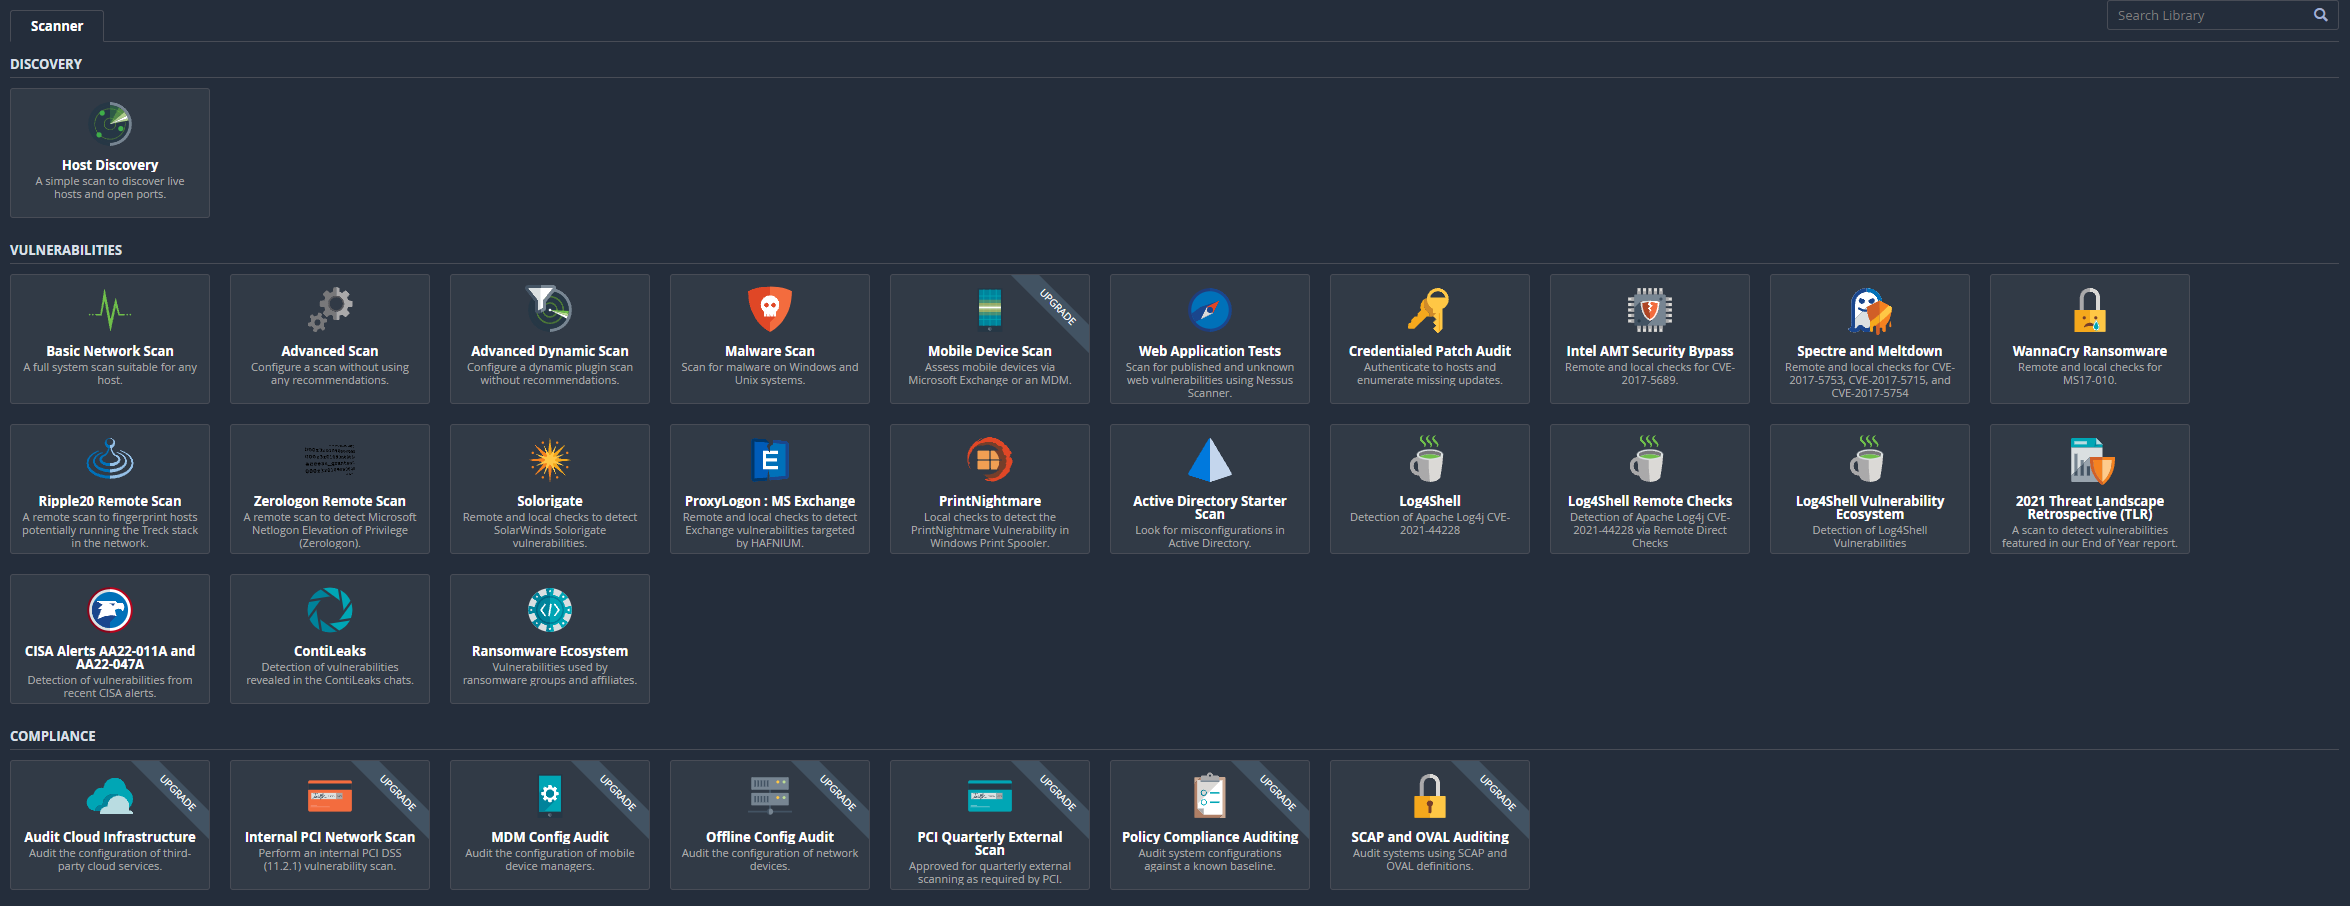
Task: Click the VULNERABILITIES section heading
Action: point(66,250)
